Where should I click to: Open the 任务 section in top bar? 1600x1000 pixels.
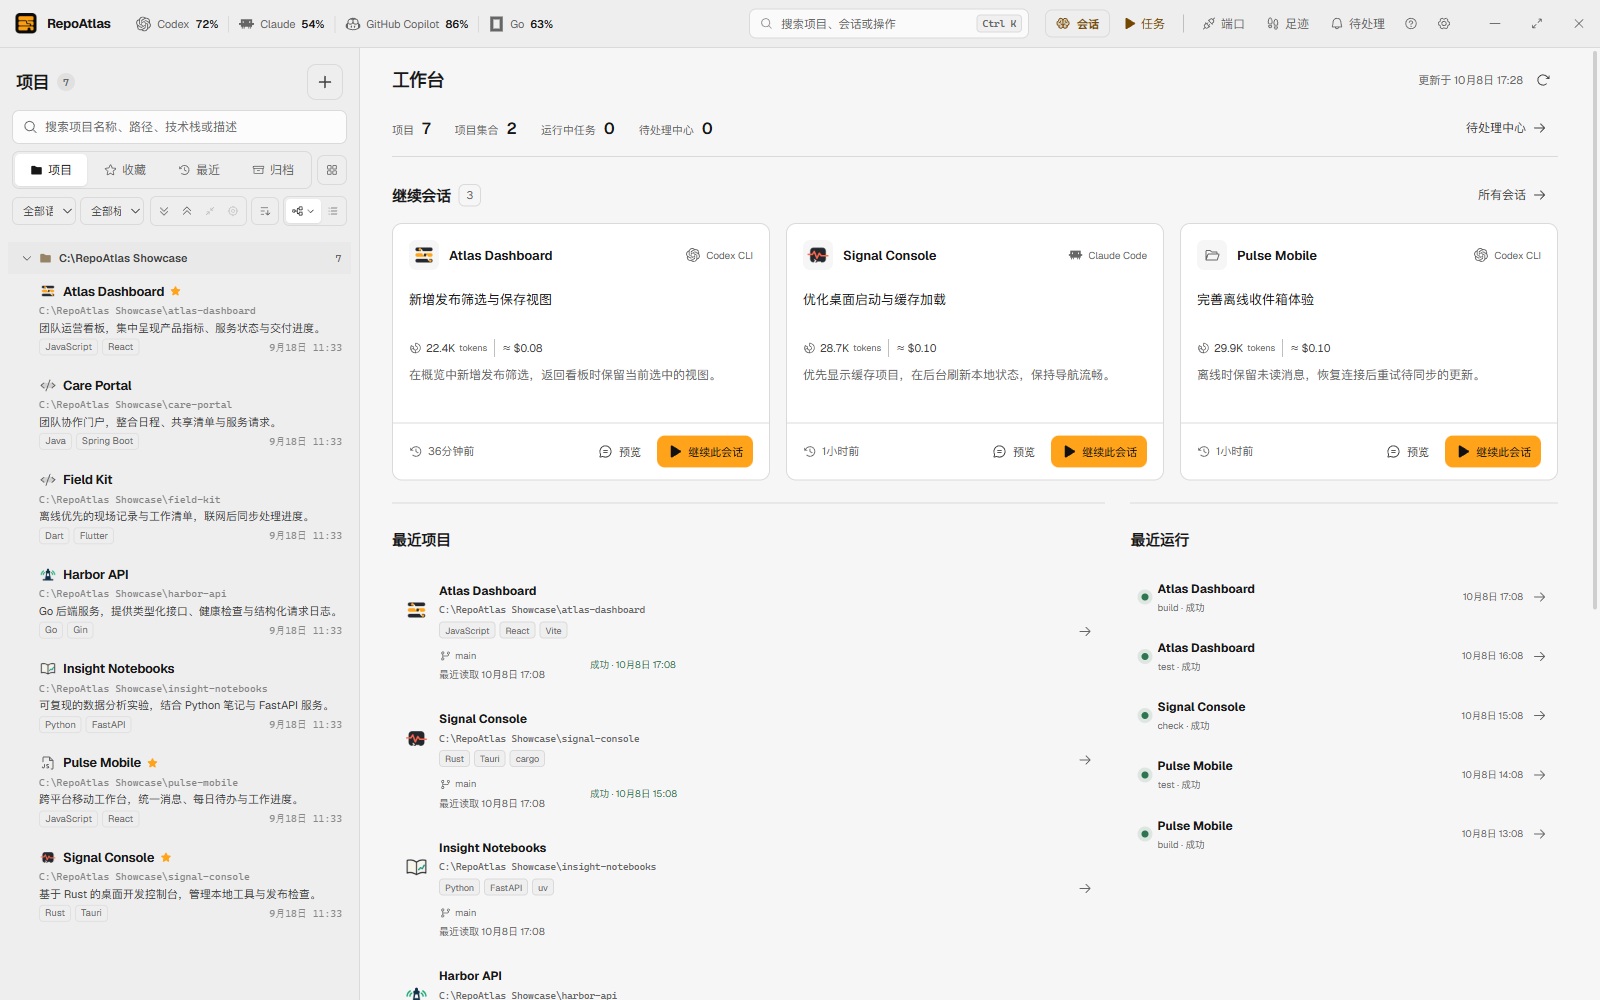(x=1145, y=24)
